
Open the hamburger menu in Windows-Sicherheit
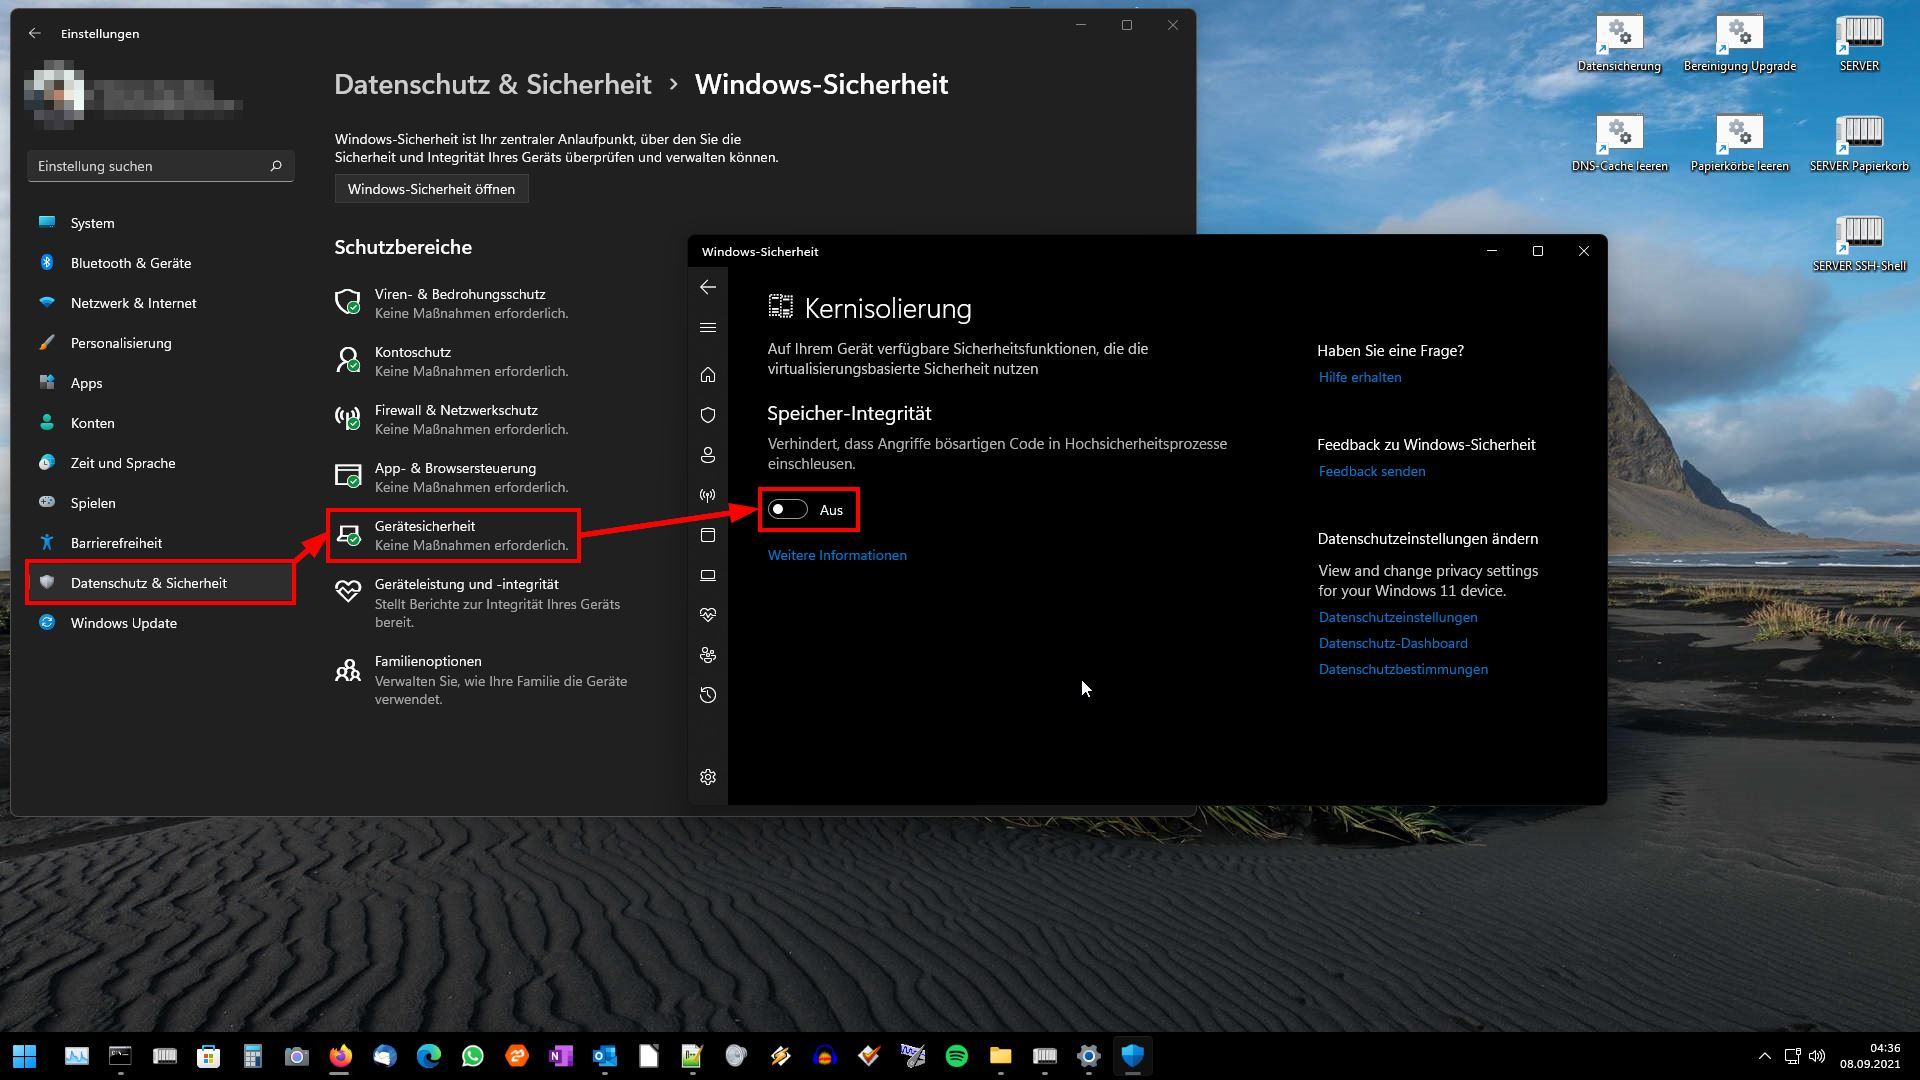coord(708,328)
